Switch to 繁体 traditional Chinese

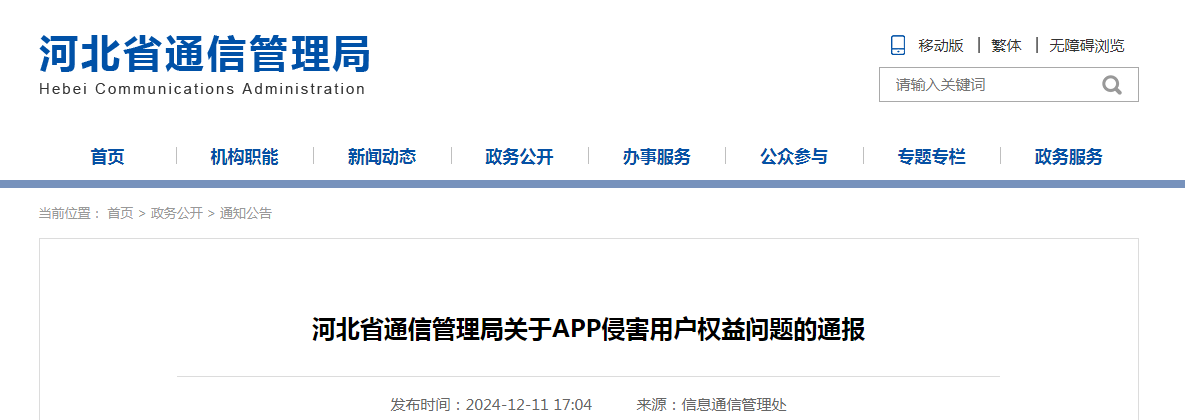pos(1007,45)
